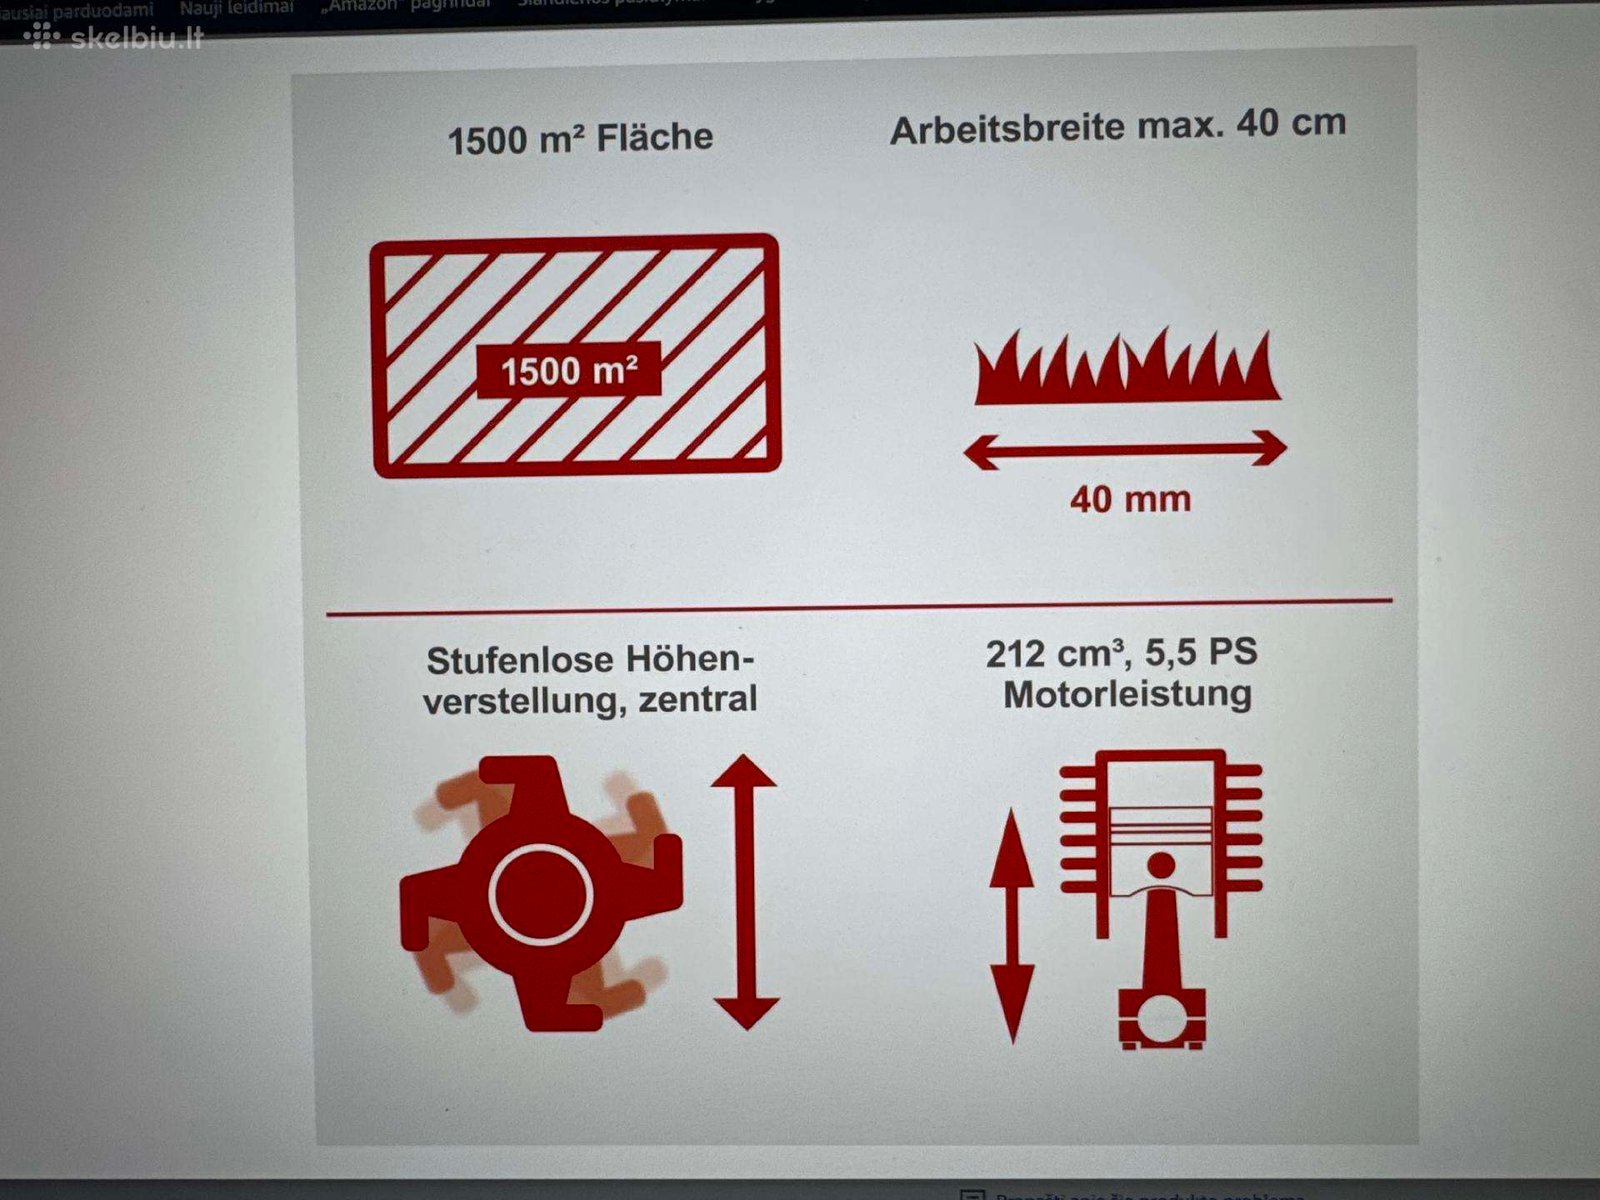This screenshot has height=1200, width=1600.
Task: Click the 40 mm double-headed width arrow
Action: (1125, 450)
